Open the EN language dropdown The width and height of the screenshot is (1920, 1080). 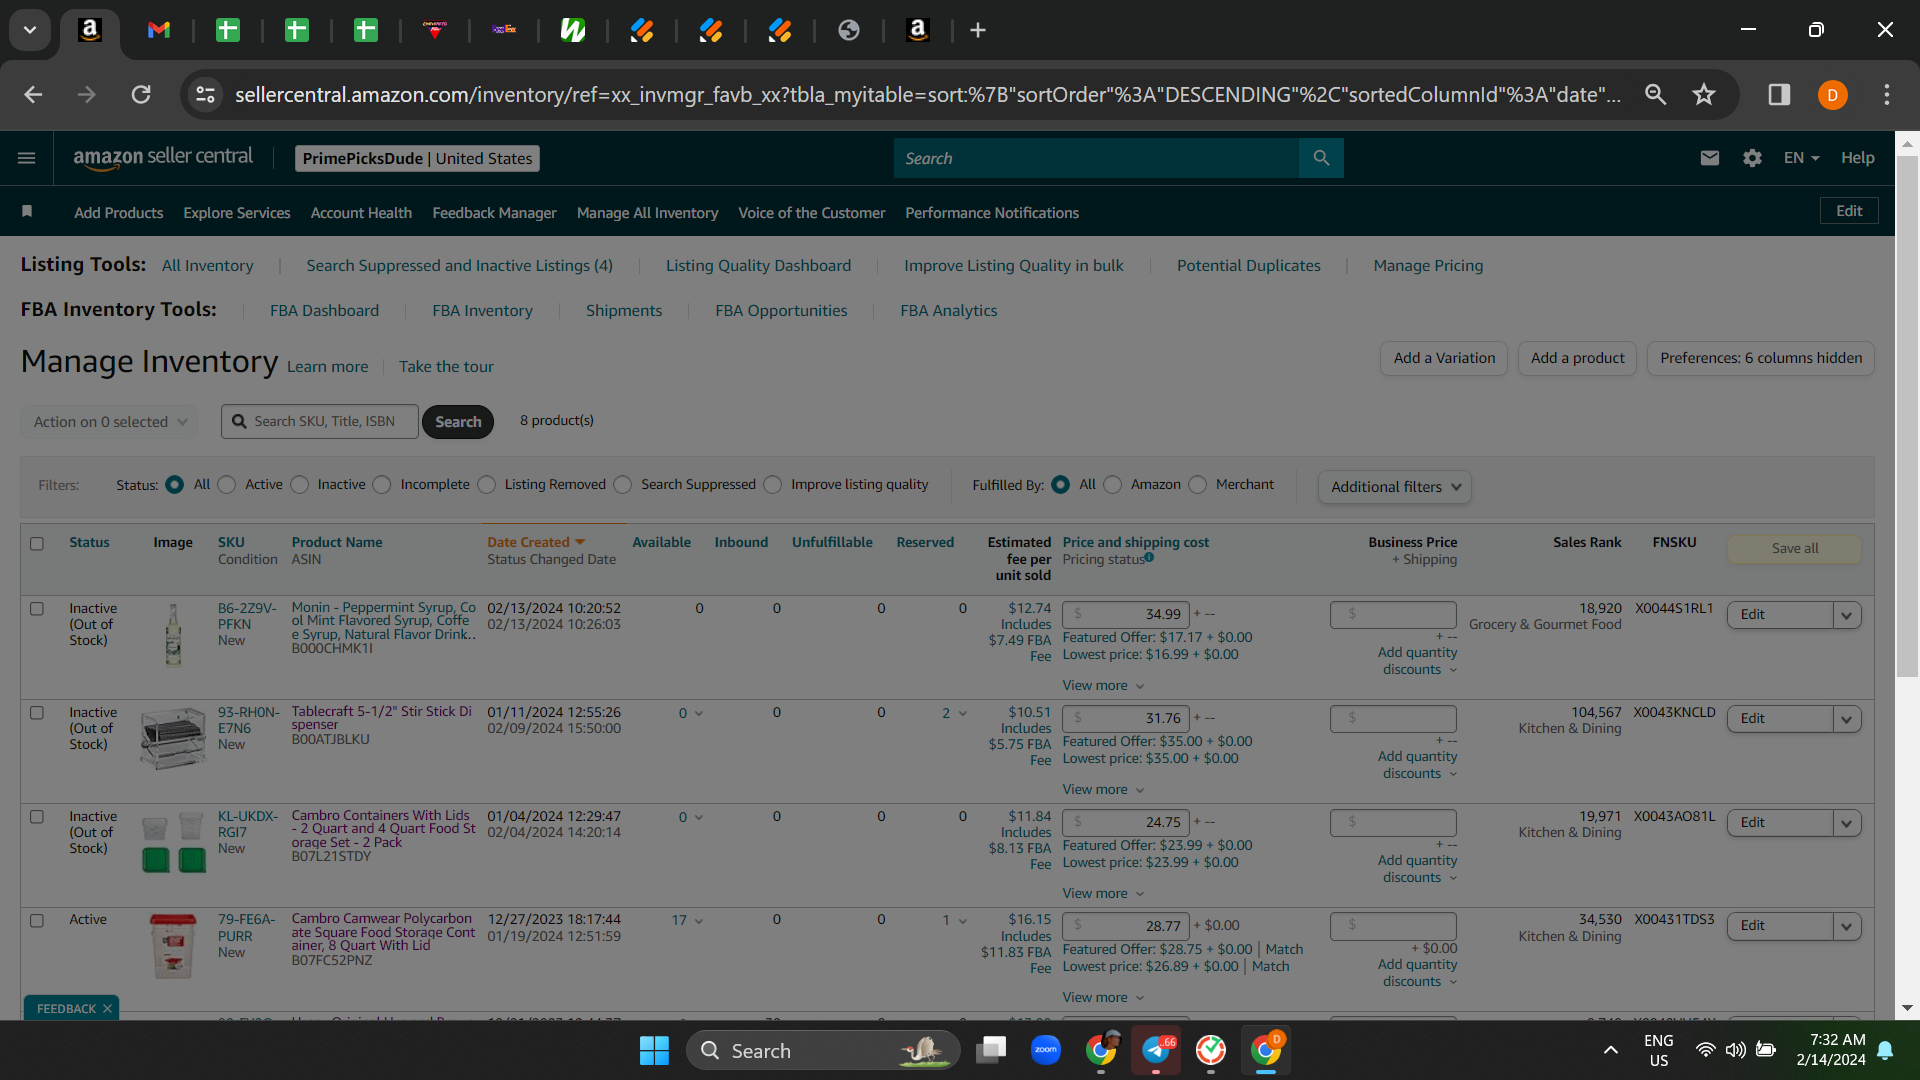[1801, 158]
